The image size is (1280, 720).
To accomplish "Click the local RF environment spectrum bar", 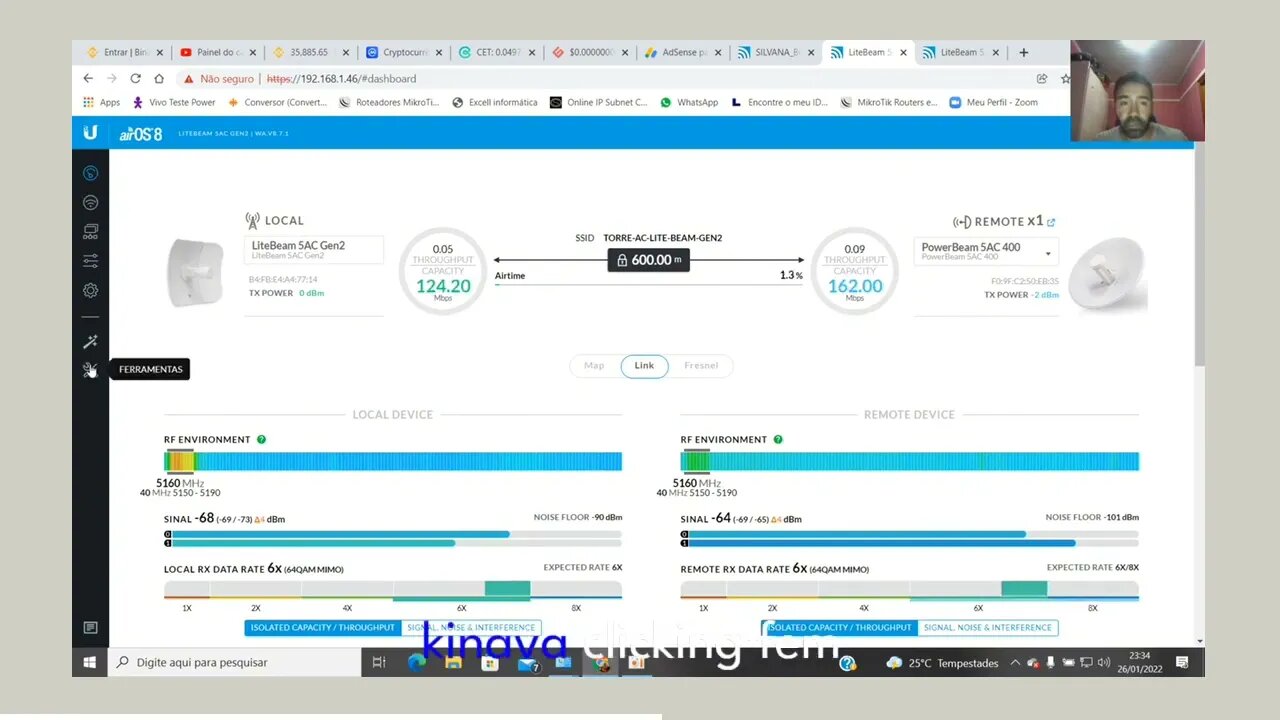I will coord(393,461).
